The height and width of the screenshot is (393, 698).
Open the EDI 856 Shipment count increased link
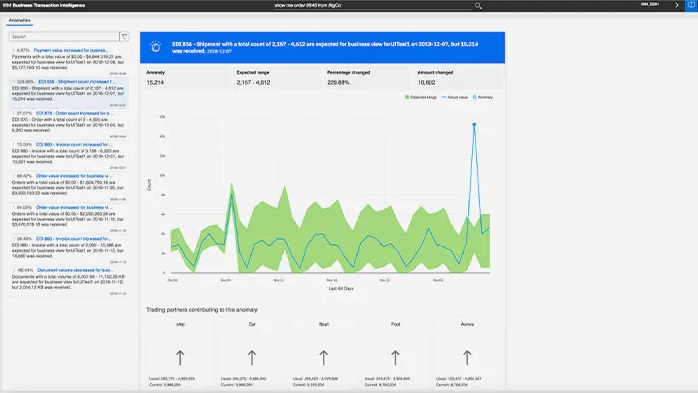click(x=77, y=82)
